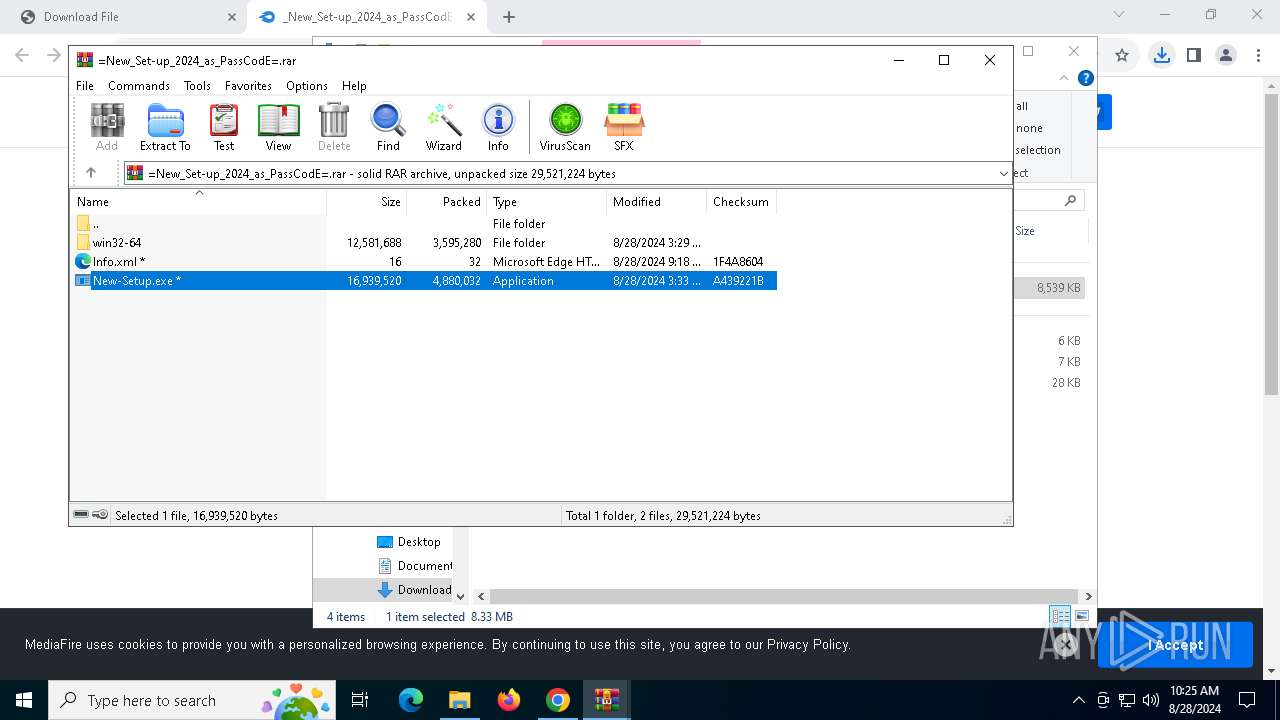Expand the archive path dropdown
This screenshot has width=1280, height=720.
pos(1003,173)
